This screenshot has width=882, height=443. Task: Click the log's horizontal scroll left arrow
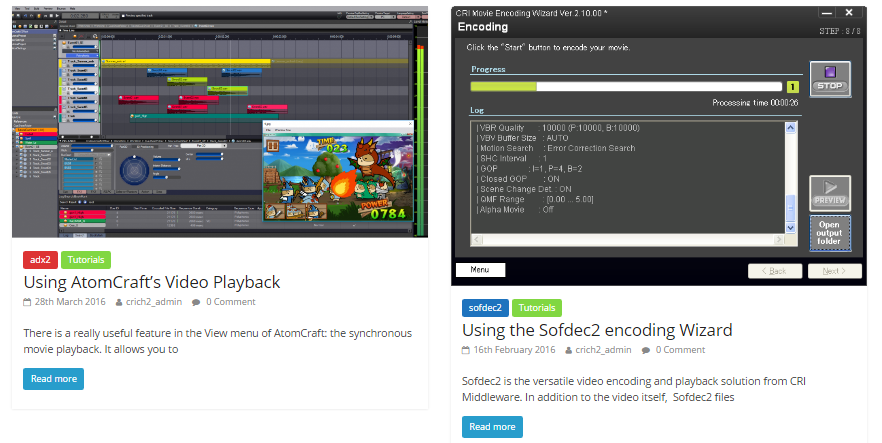point(476,239)
